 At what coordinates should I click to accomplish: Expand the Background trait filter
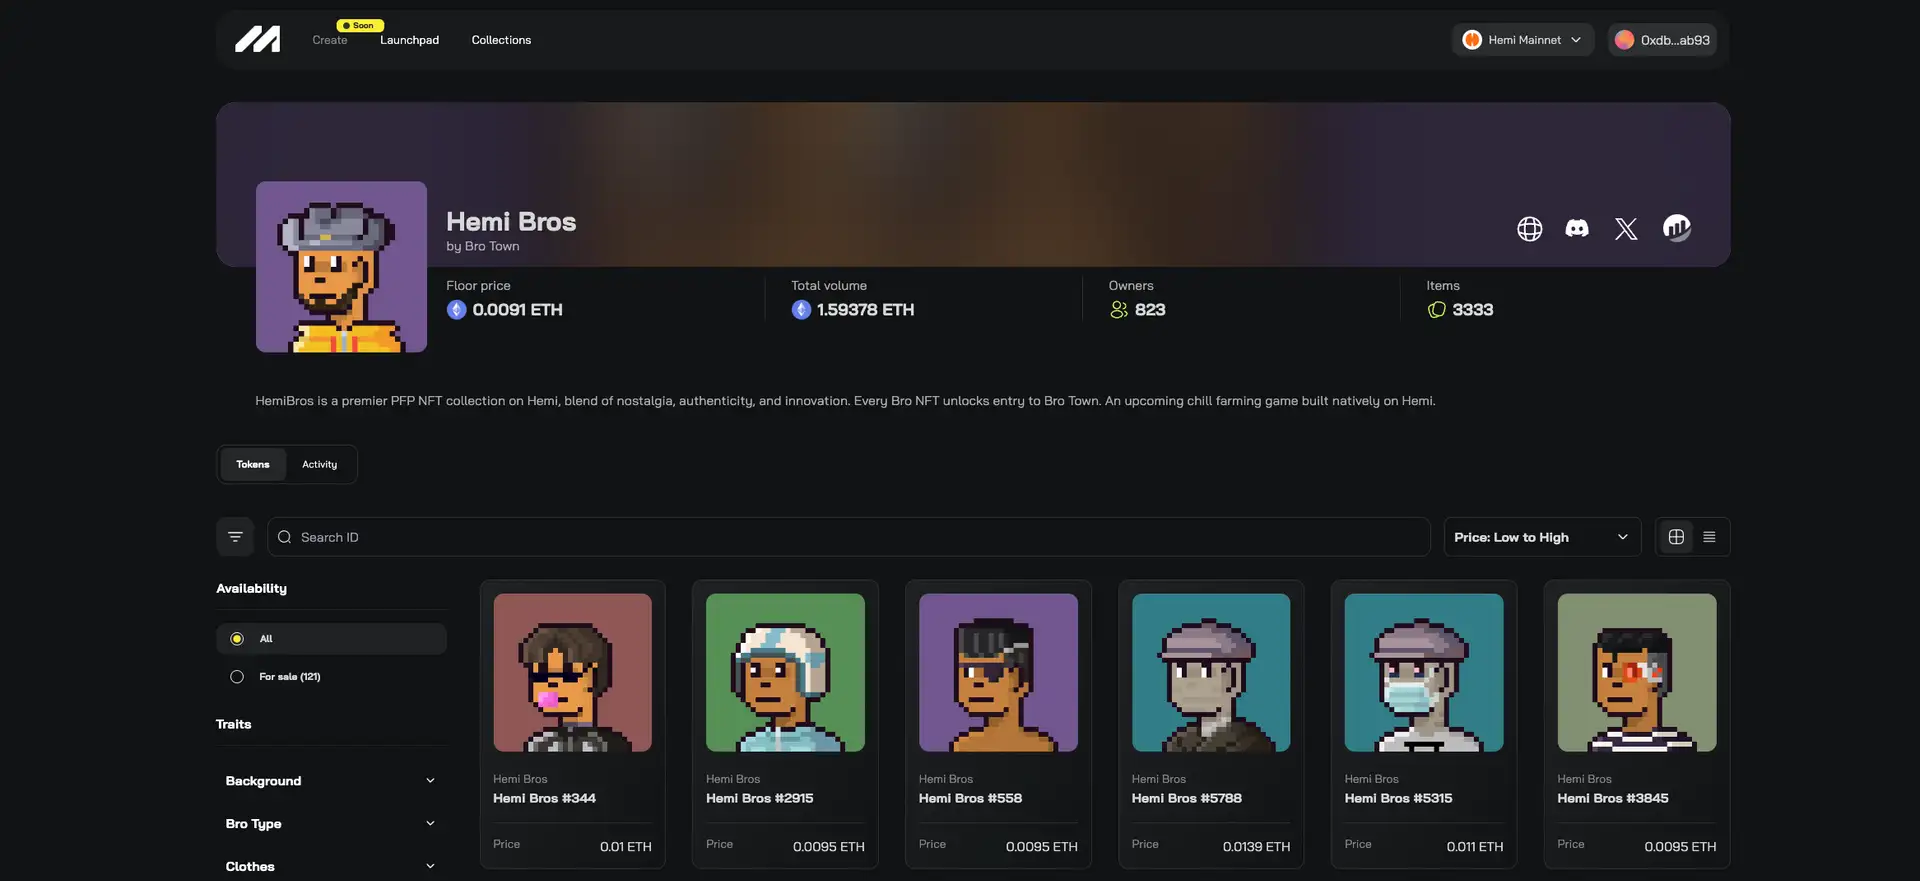click(330, 781)
